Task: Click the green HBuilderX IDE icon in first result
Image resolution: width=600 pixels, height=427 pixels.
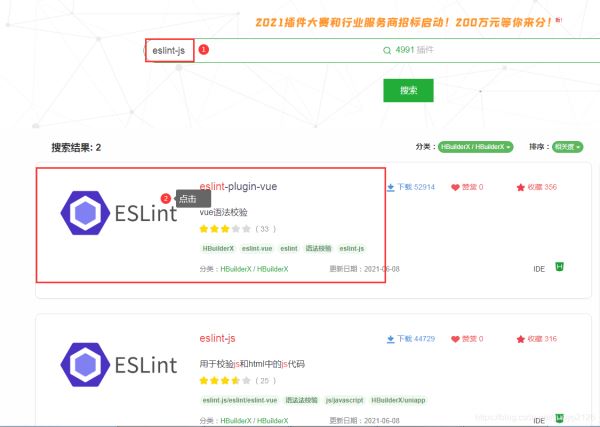Action: point(561,268)
